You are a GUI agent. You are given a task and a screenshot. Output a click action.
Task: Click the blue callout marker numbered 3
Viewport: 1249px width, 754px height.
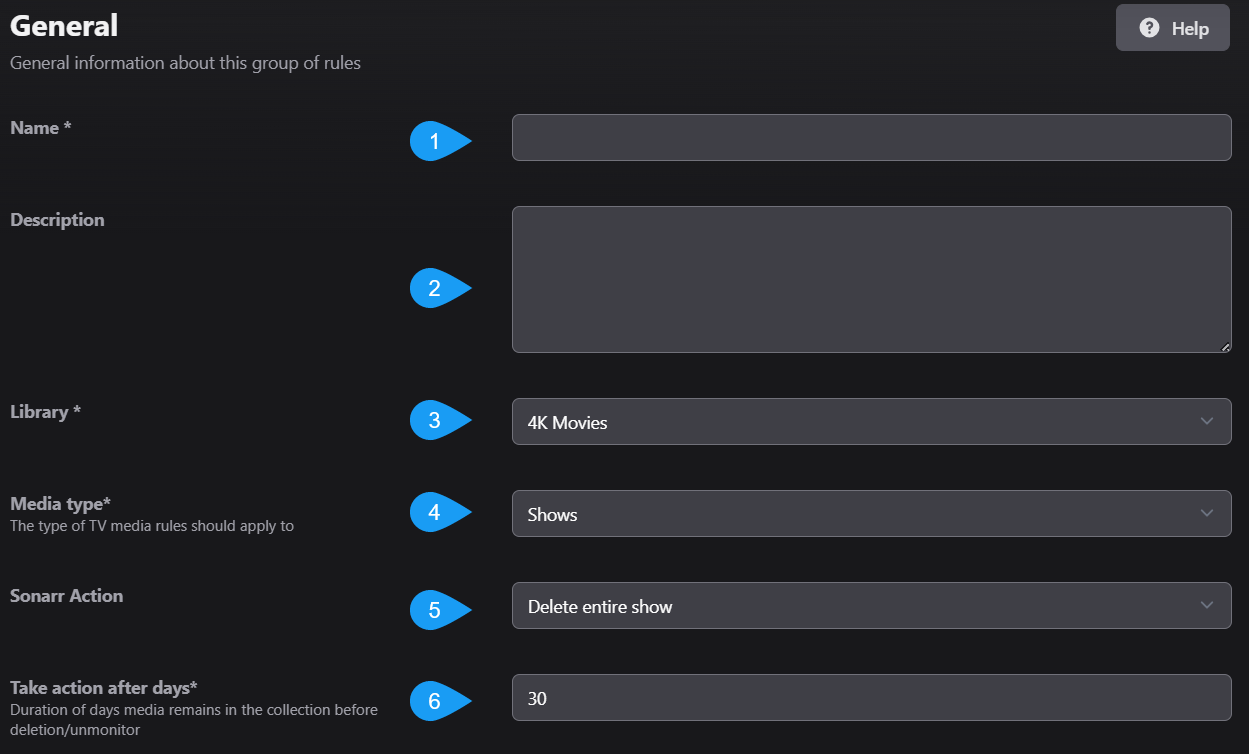pos(434,420)
